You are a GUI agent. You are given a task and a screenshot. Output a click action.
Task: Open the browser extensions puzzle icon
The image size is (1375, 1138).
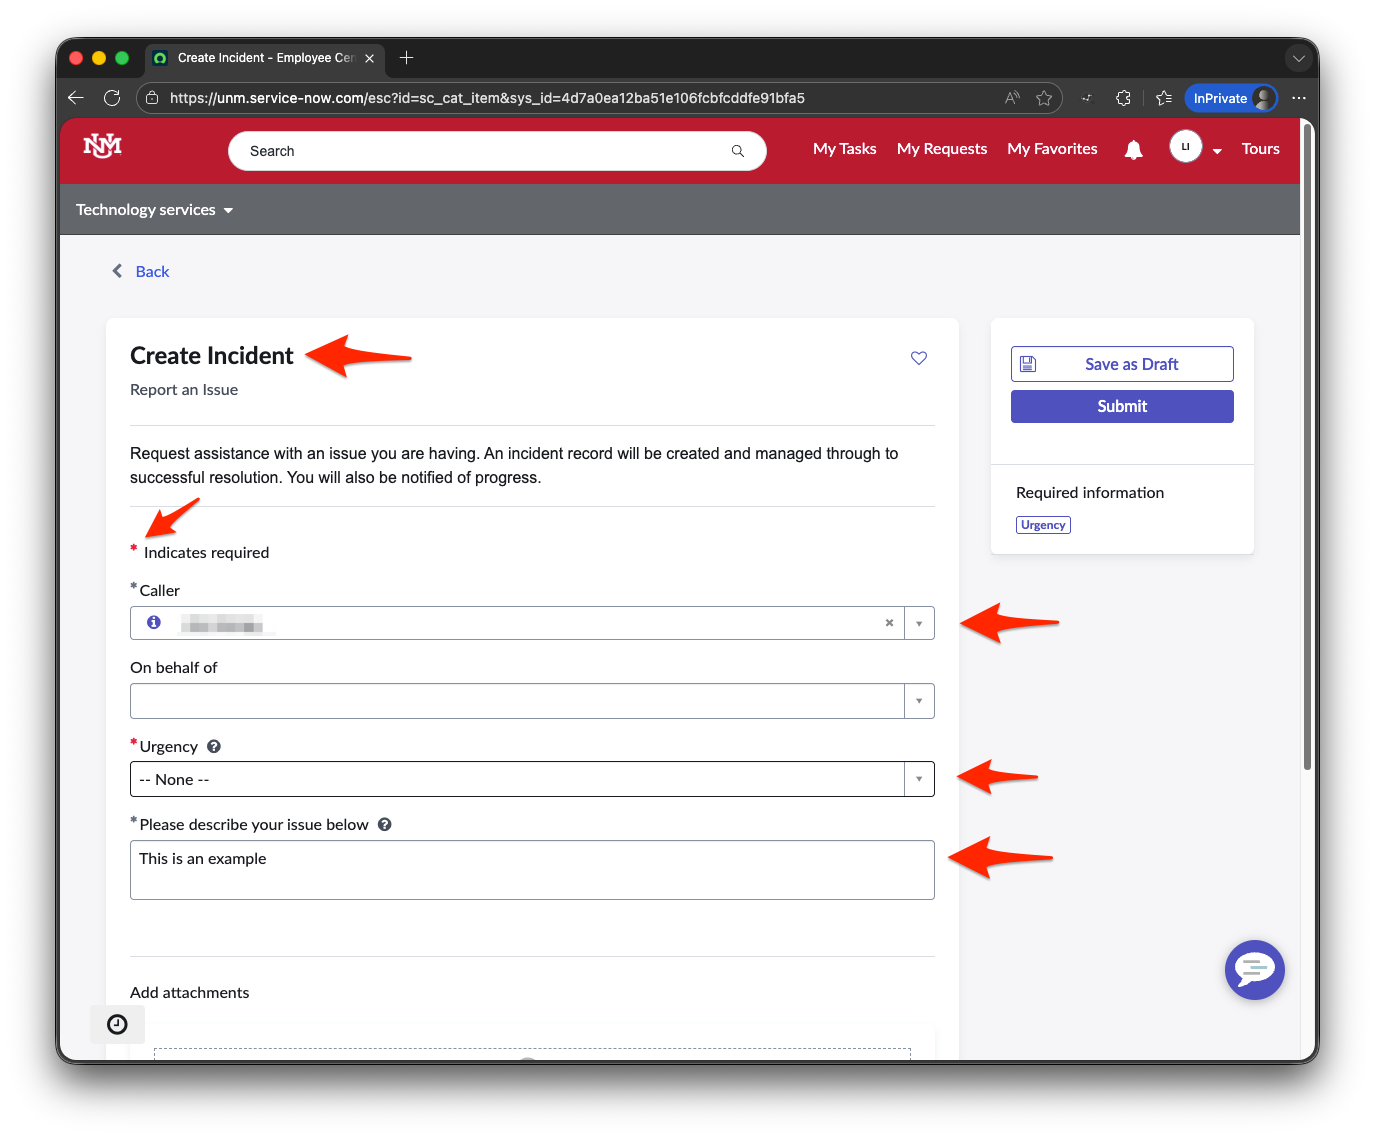pyautogui.click(x=1123, y=98)
